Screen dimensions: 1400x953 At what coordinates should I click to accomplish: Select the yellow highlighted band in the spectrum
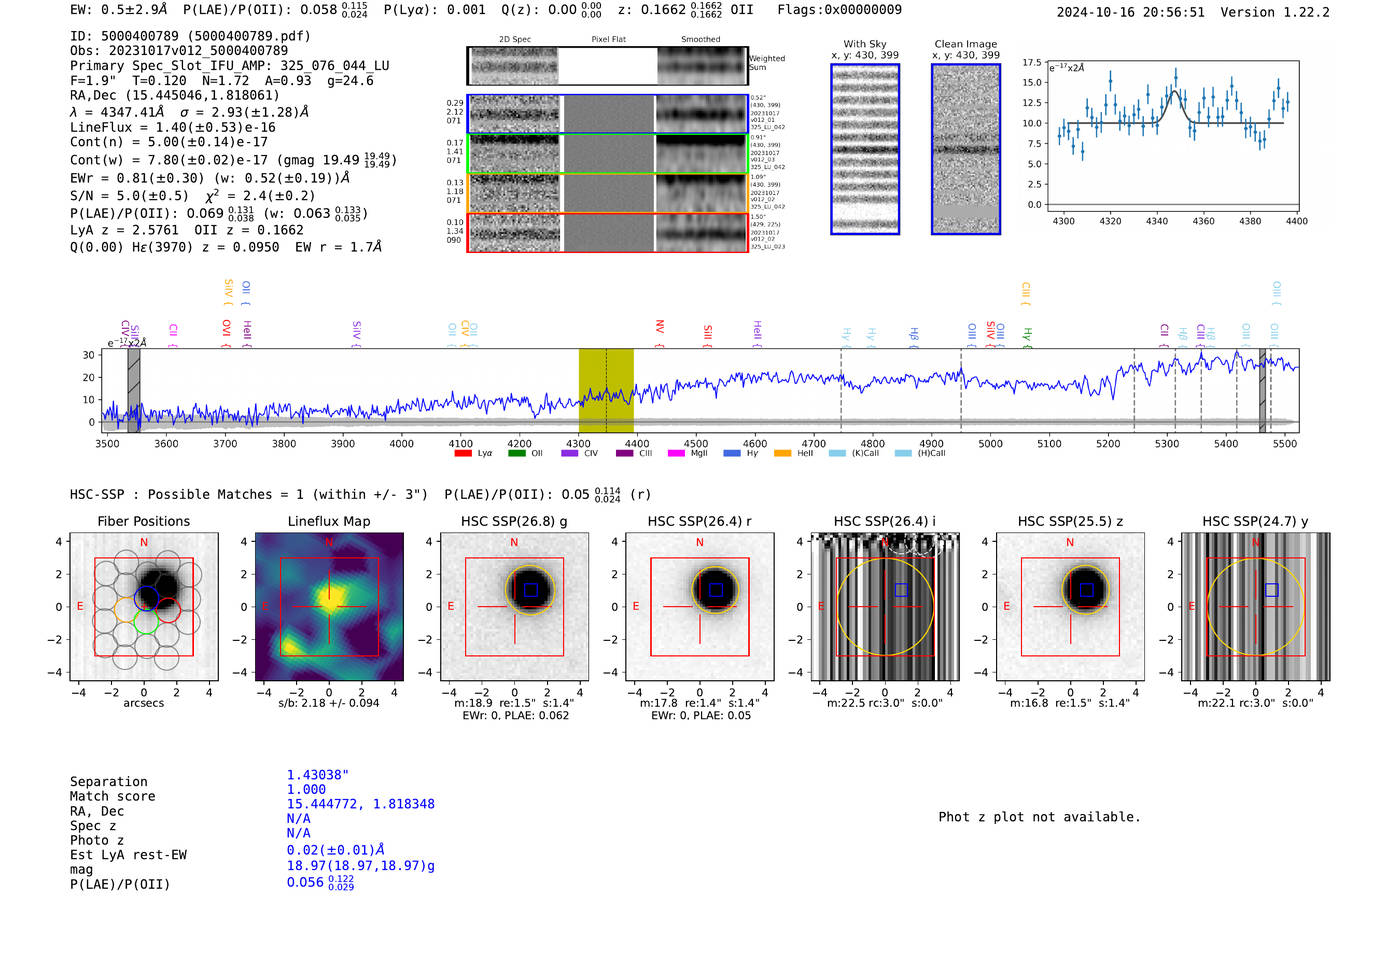pyautogui.click(x=606, y=391)
